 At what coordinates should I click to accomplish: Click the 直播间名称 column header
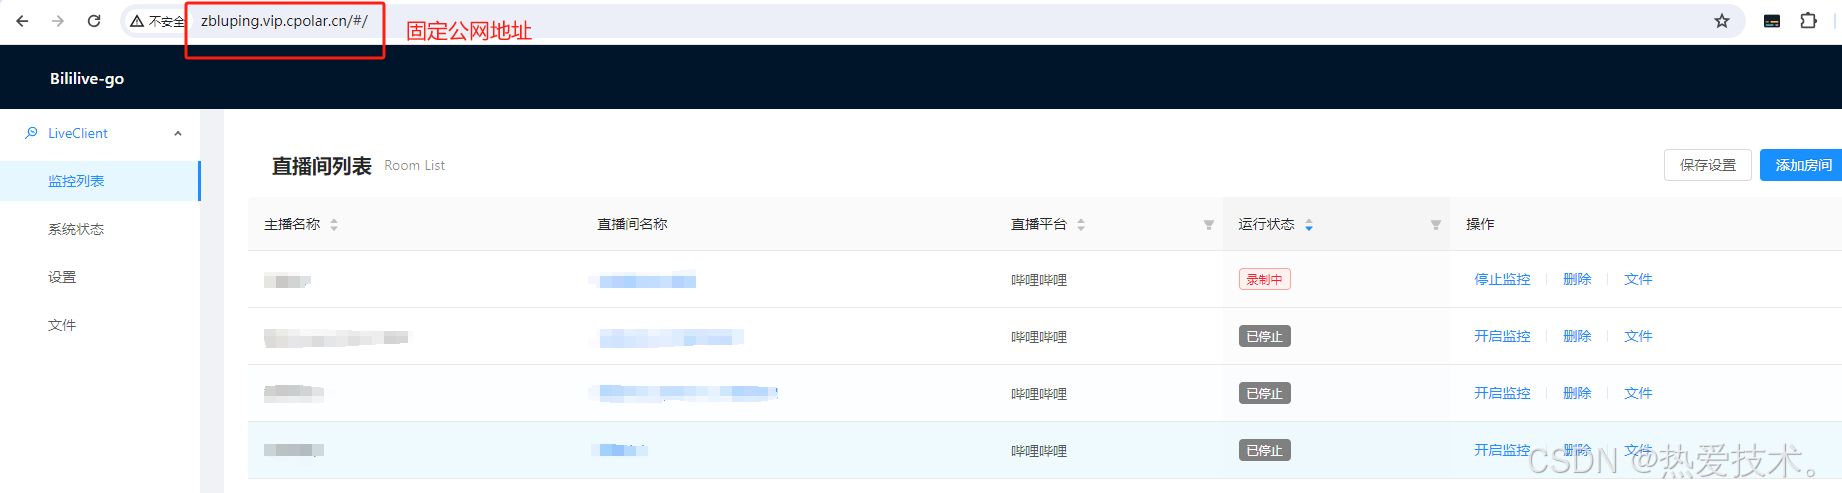(x=632, y=224)
